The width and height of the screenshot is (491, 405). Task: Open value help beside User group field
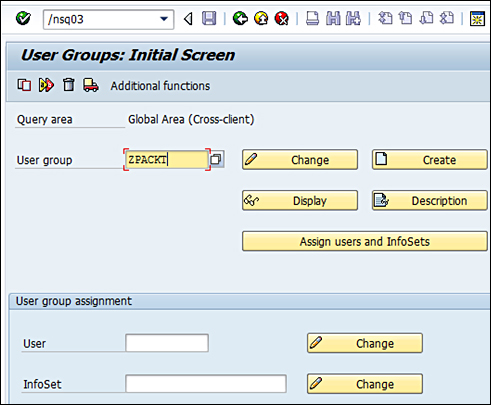tap(216, 159)
